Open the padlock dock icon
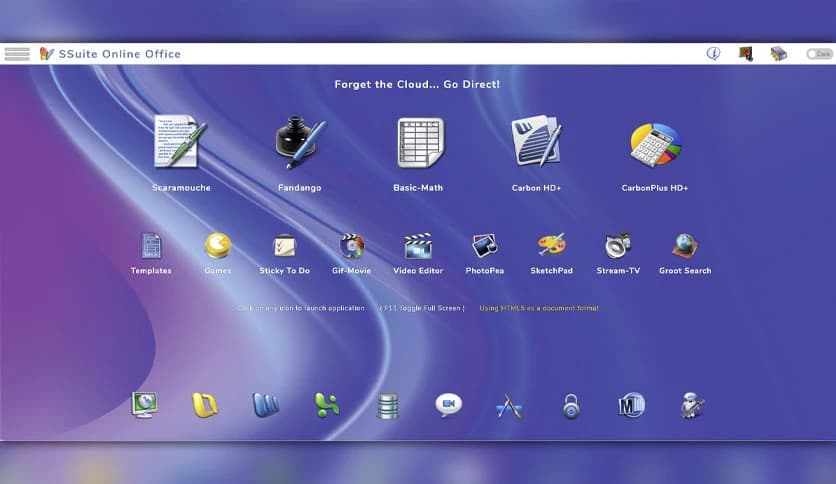The height and width of the screenshot is (484, 836). (571, 407)
